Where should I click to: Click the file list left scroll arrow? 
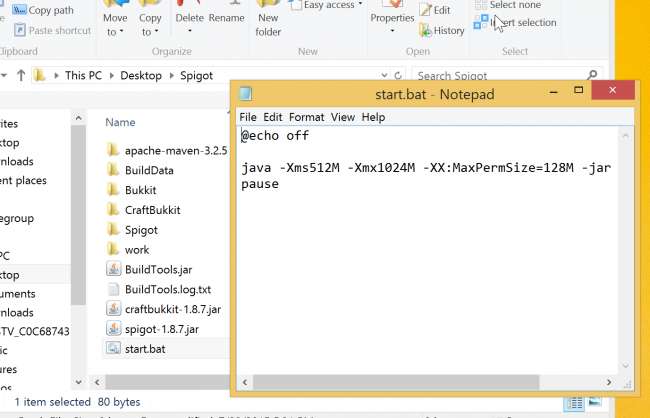(x=97, y=382)
